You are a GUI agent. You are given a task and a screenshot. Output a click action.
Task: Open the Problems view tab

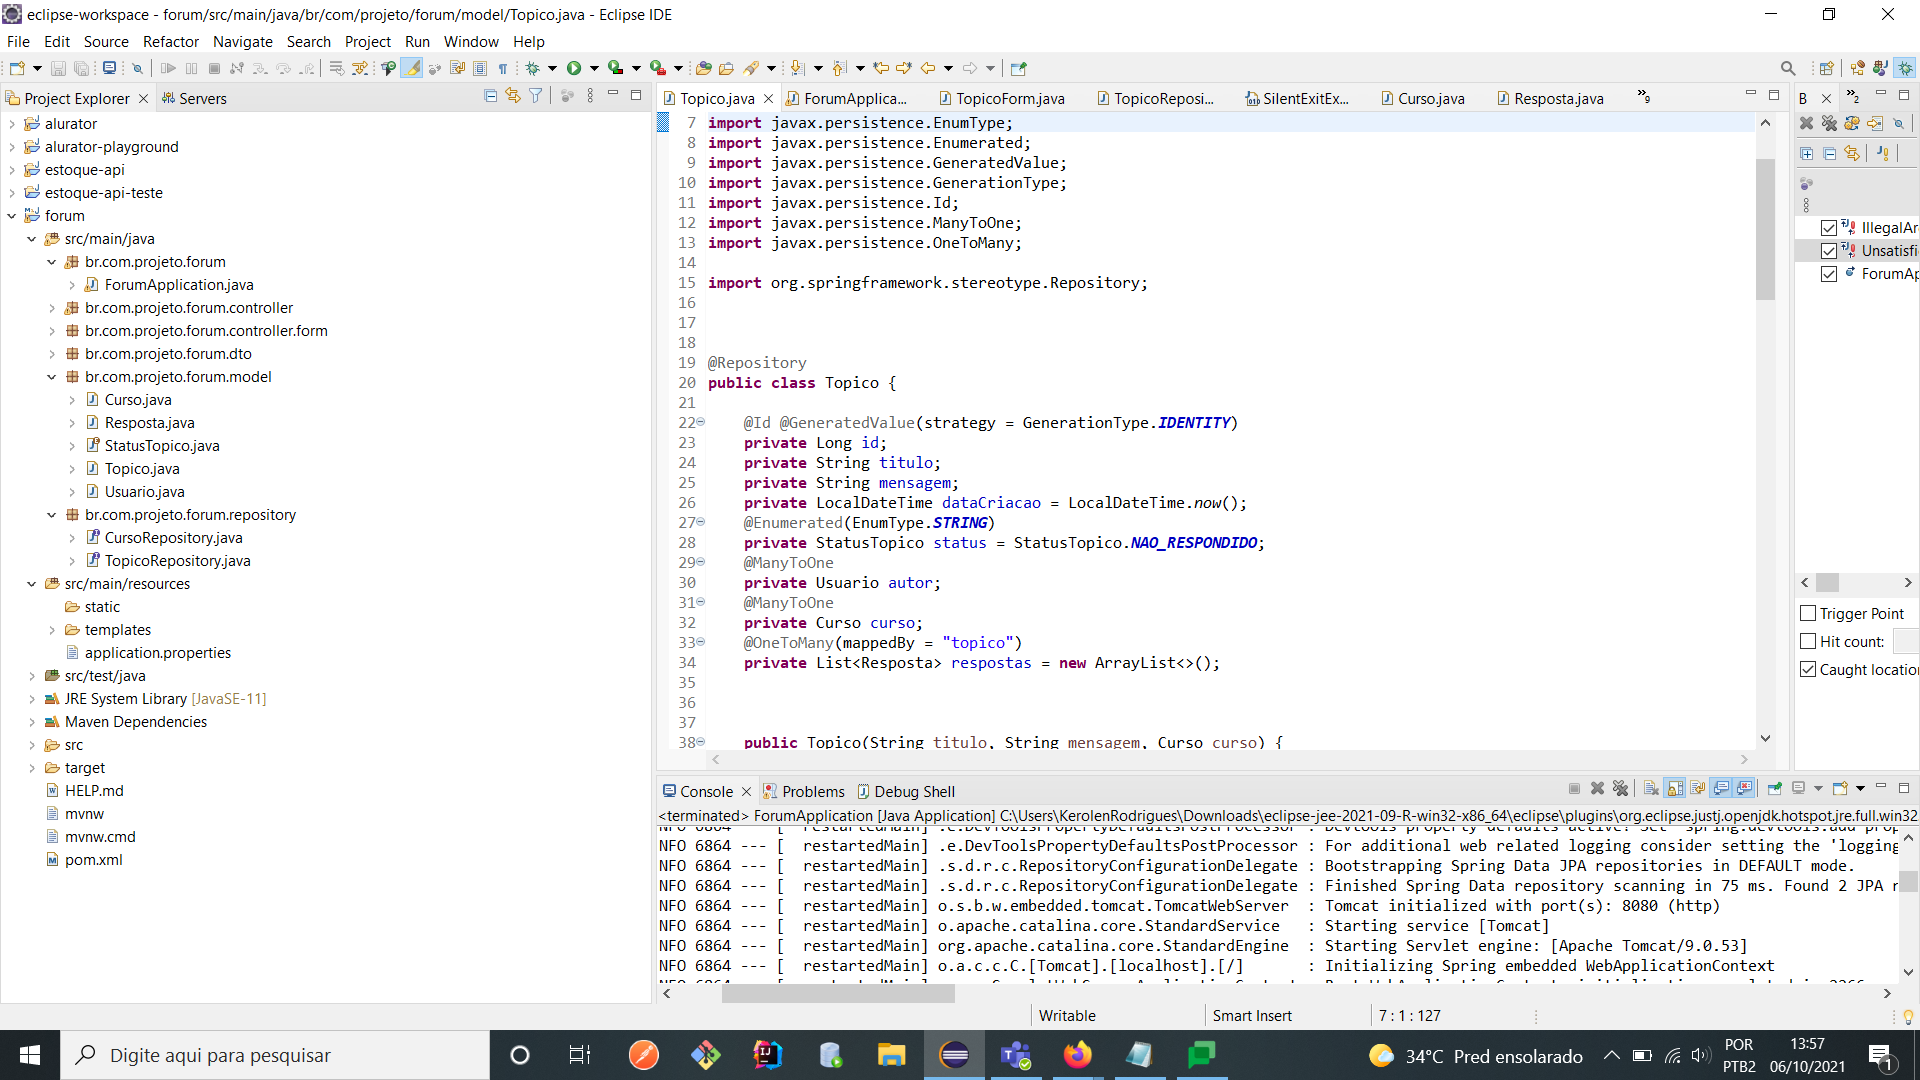(x=812, y=791)
